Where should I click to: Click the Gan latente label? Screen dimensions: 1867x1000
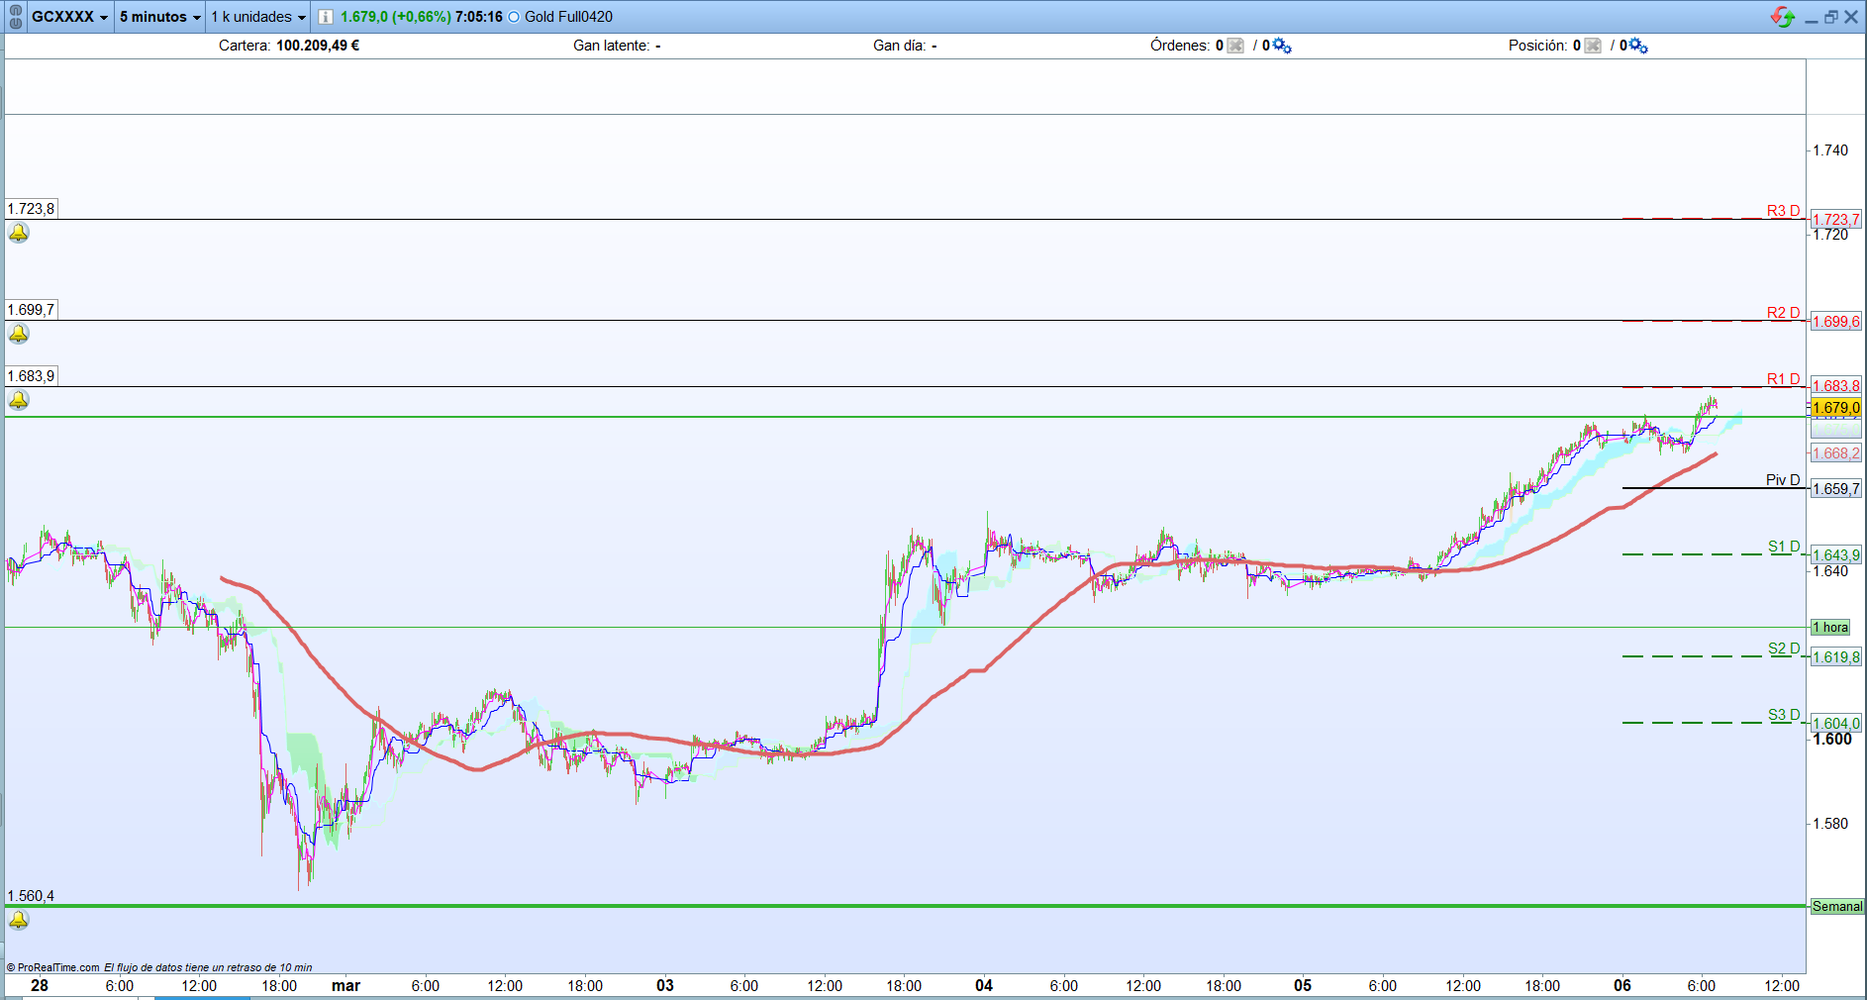click(x=611, y=46)
